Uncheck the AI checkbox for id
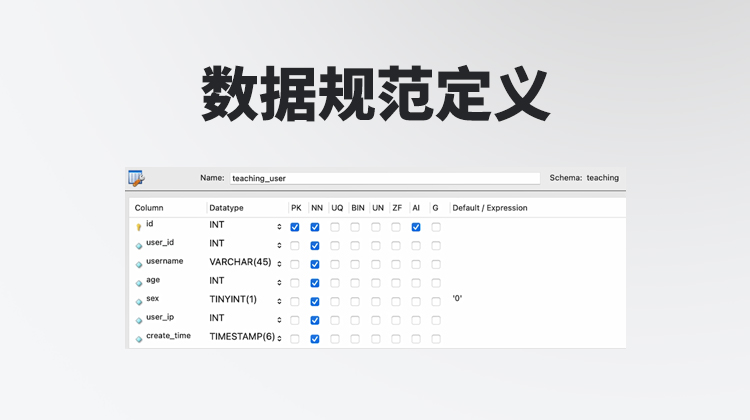Screen dimensions: 750x420 416,227
